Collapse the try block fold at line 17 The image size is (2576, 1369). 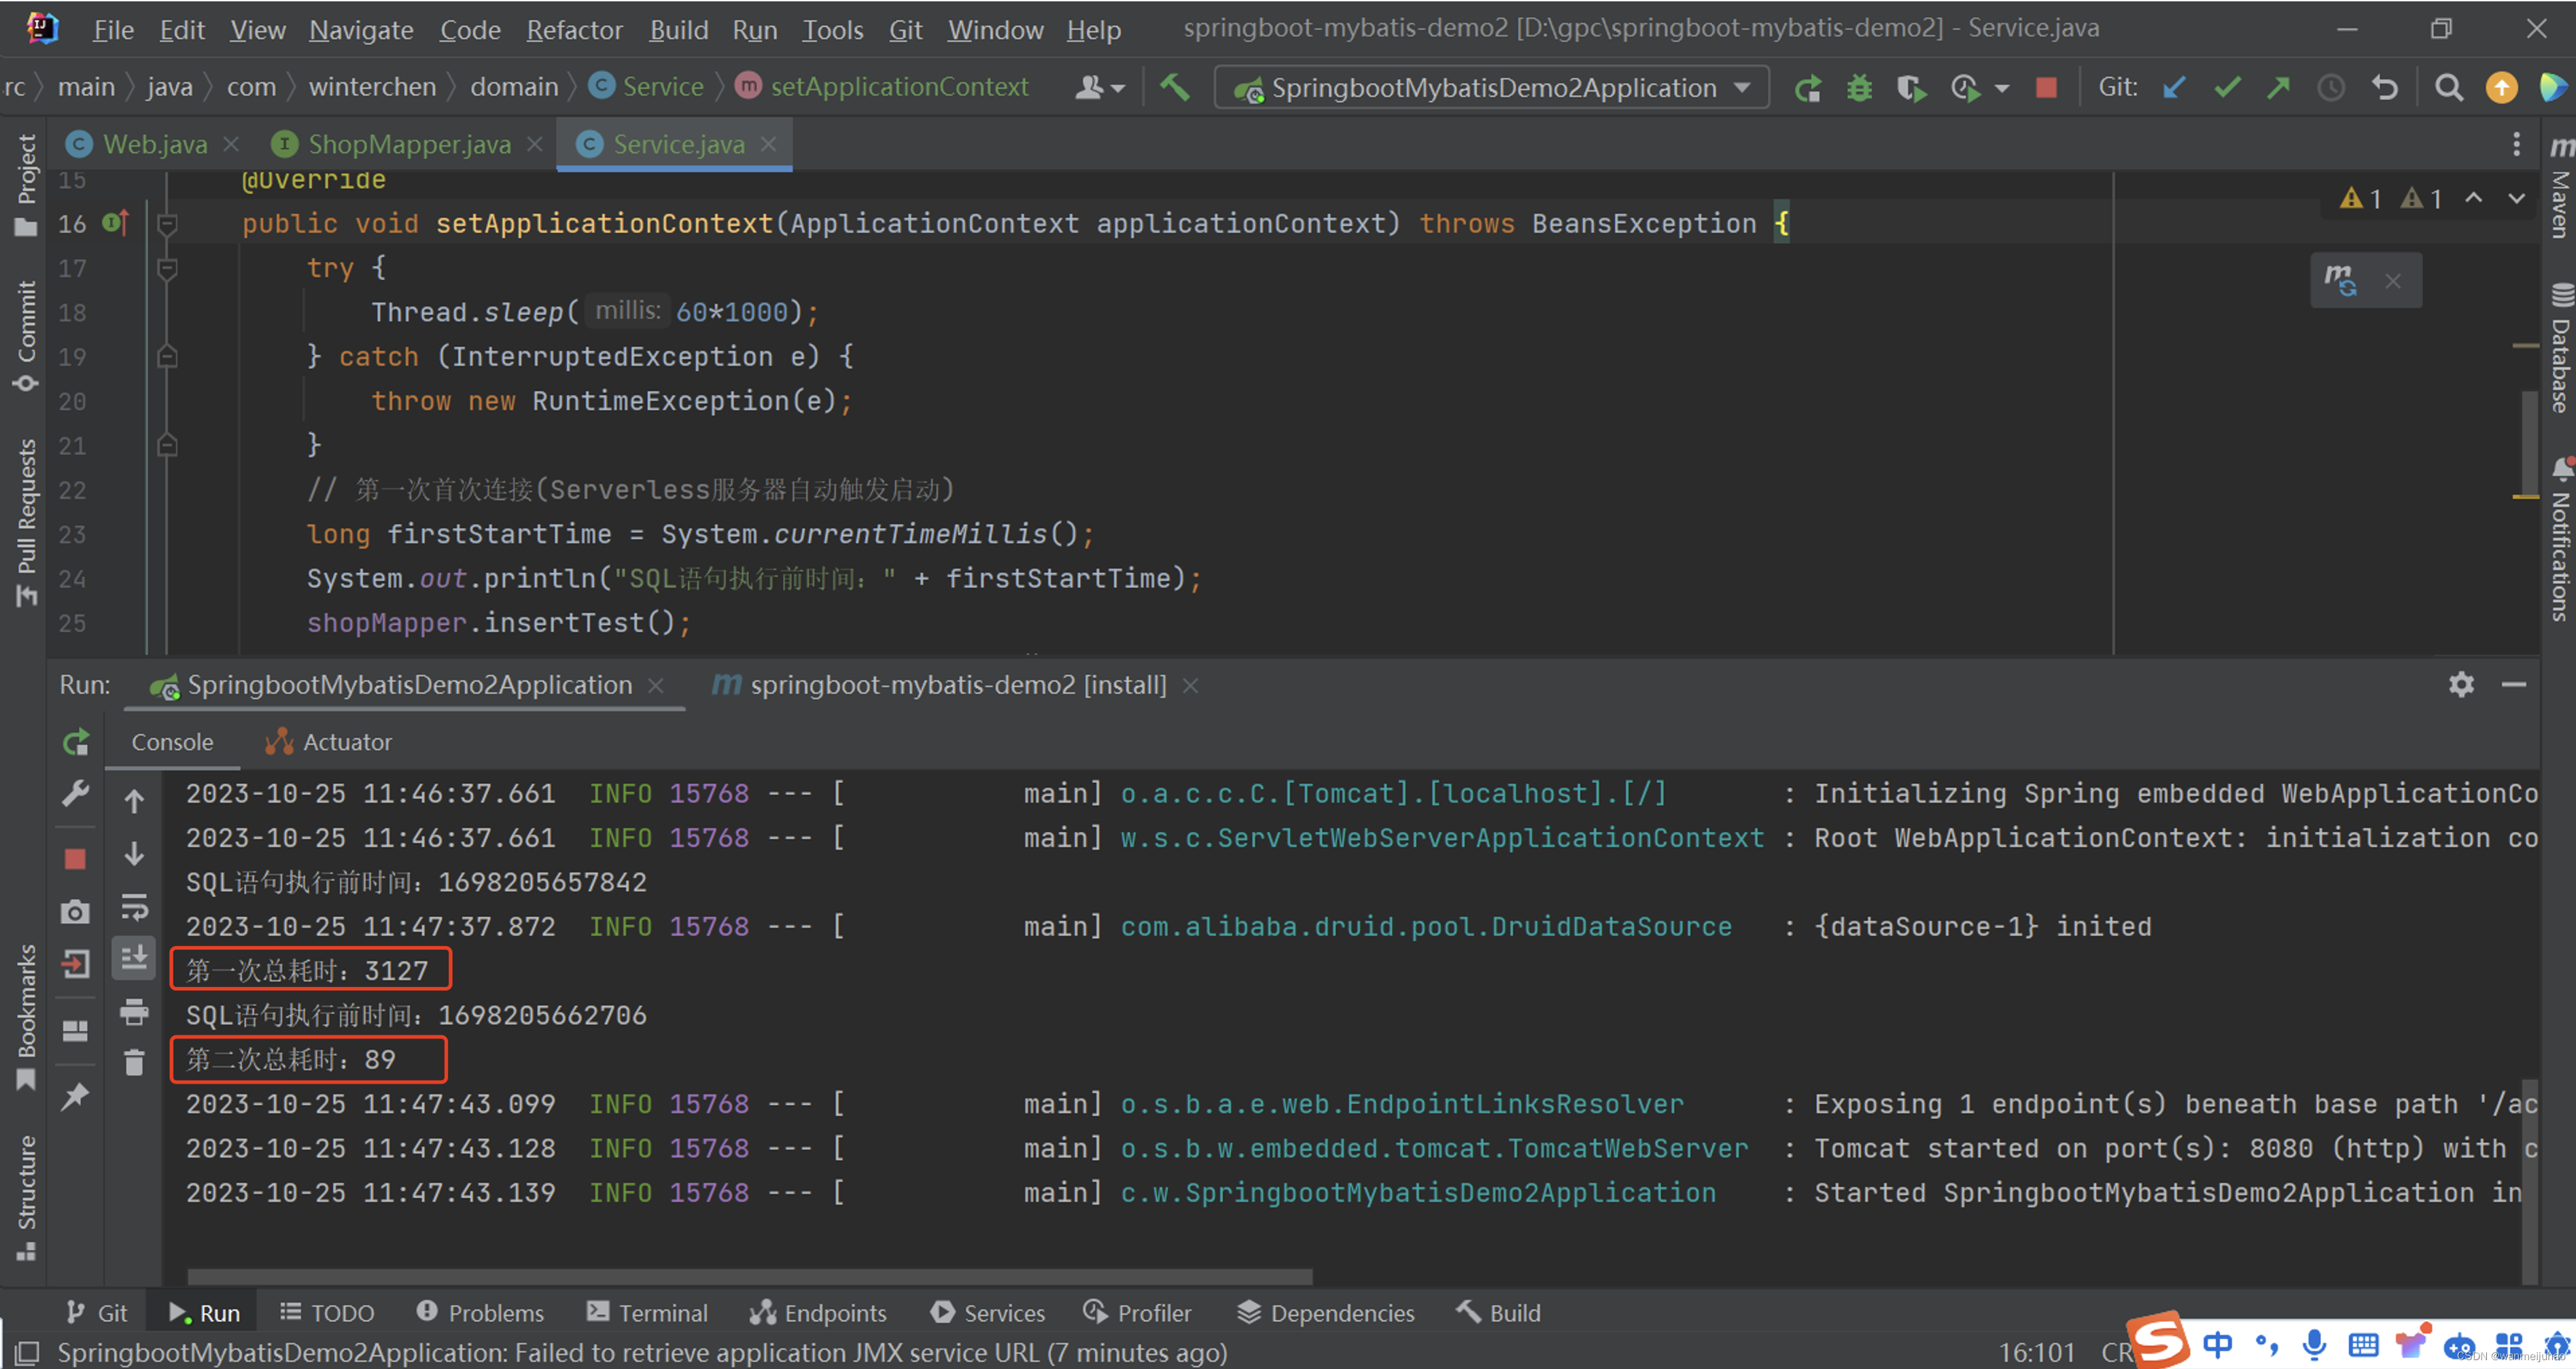pos(167,268)
